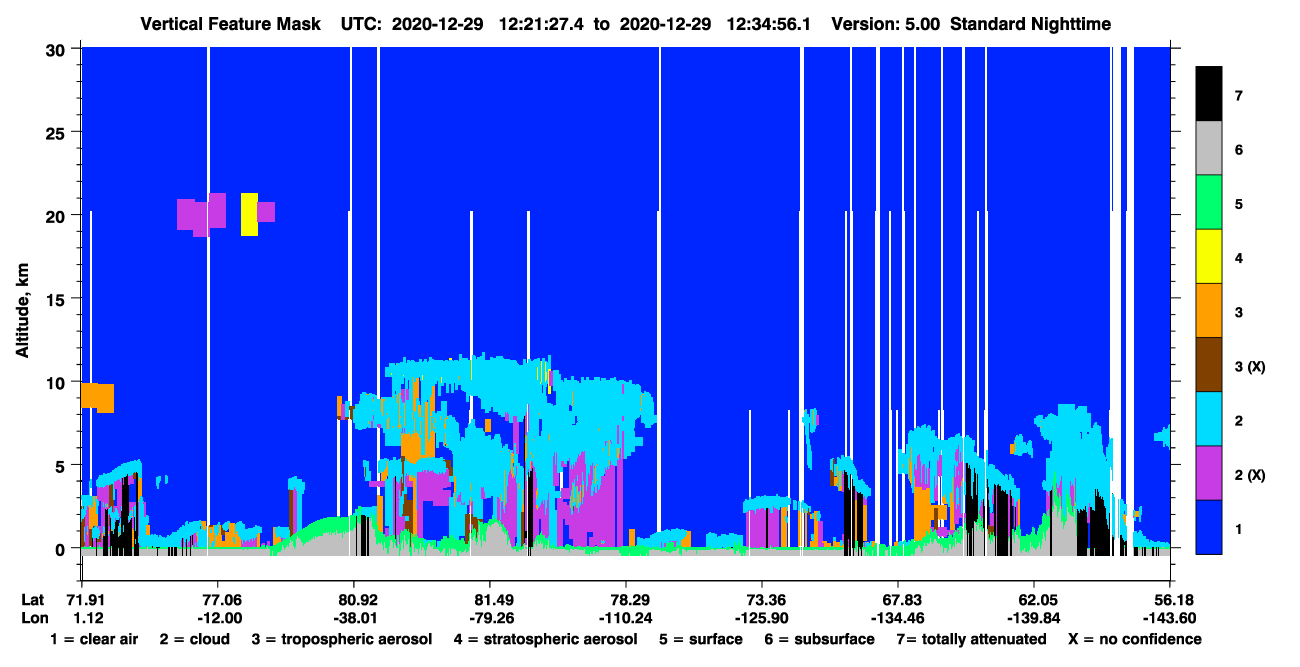Viewport: 1300px width, 667px height.
Task: Click the "5 = surface" legend entry
Action: (701, 639)
